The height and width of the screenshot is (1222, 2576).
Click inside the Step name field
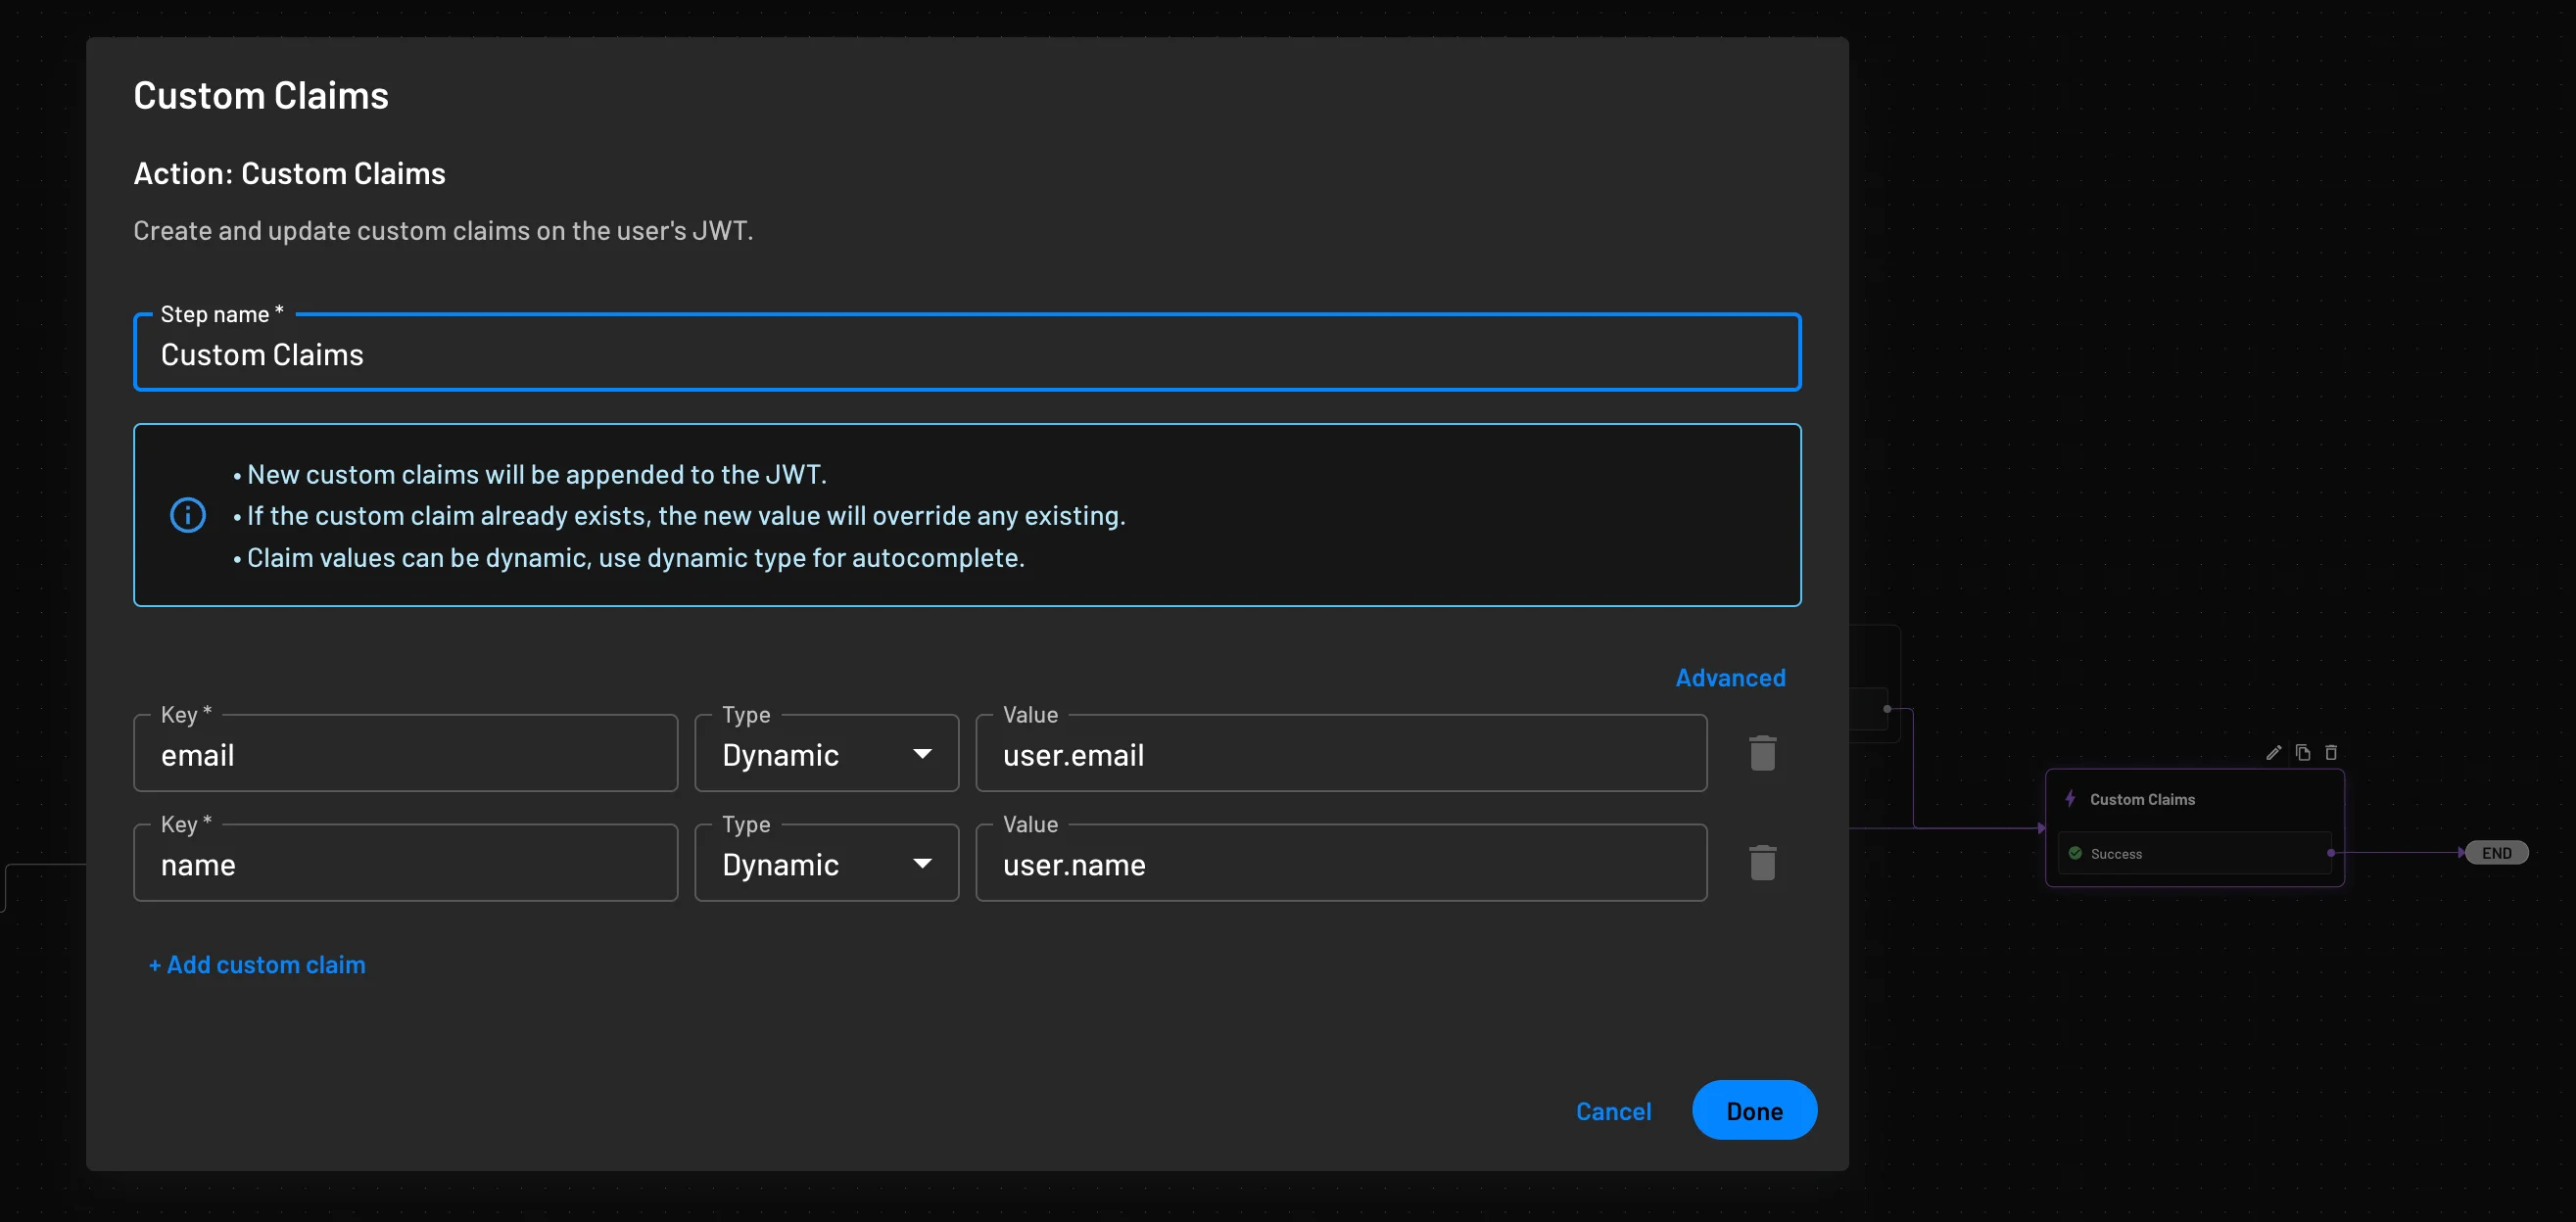700,353
